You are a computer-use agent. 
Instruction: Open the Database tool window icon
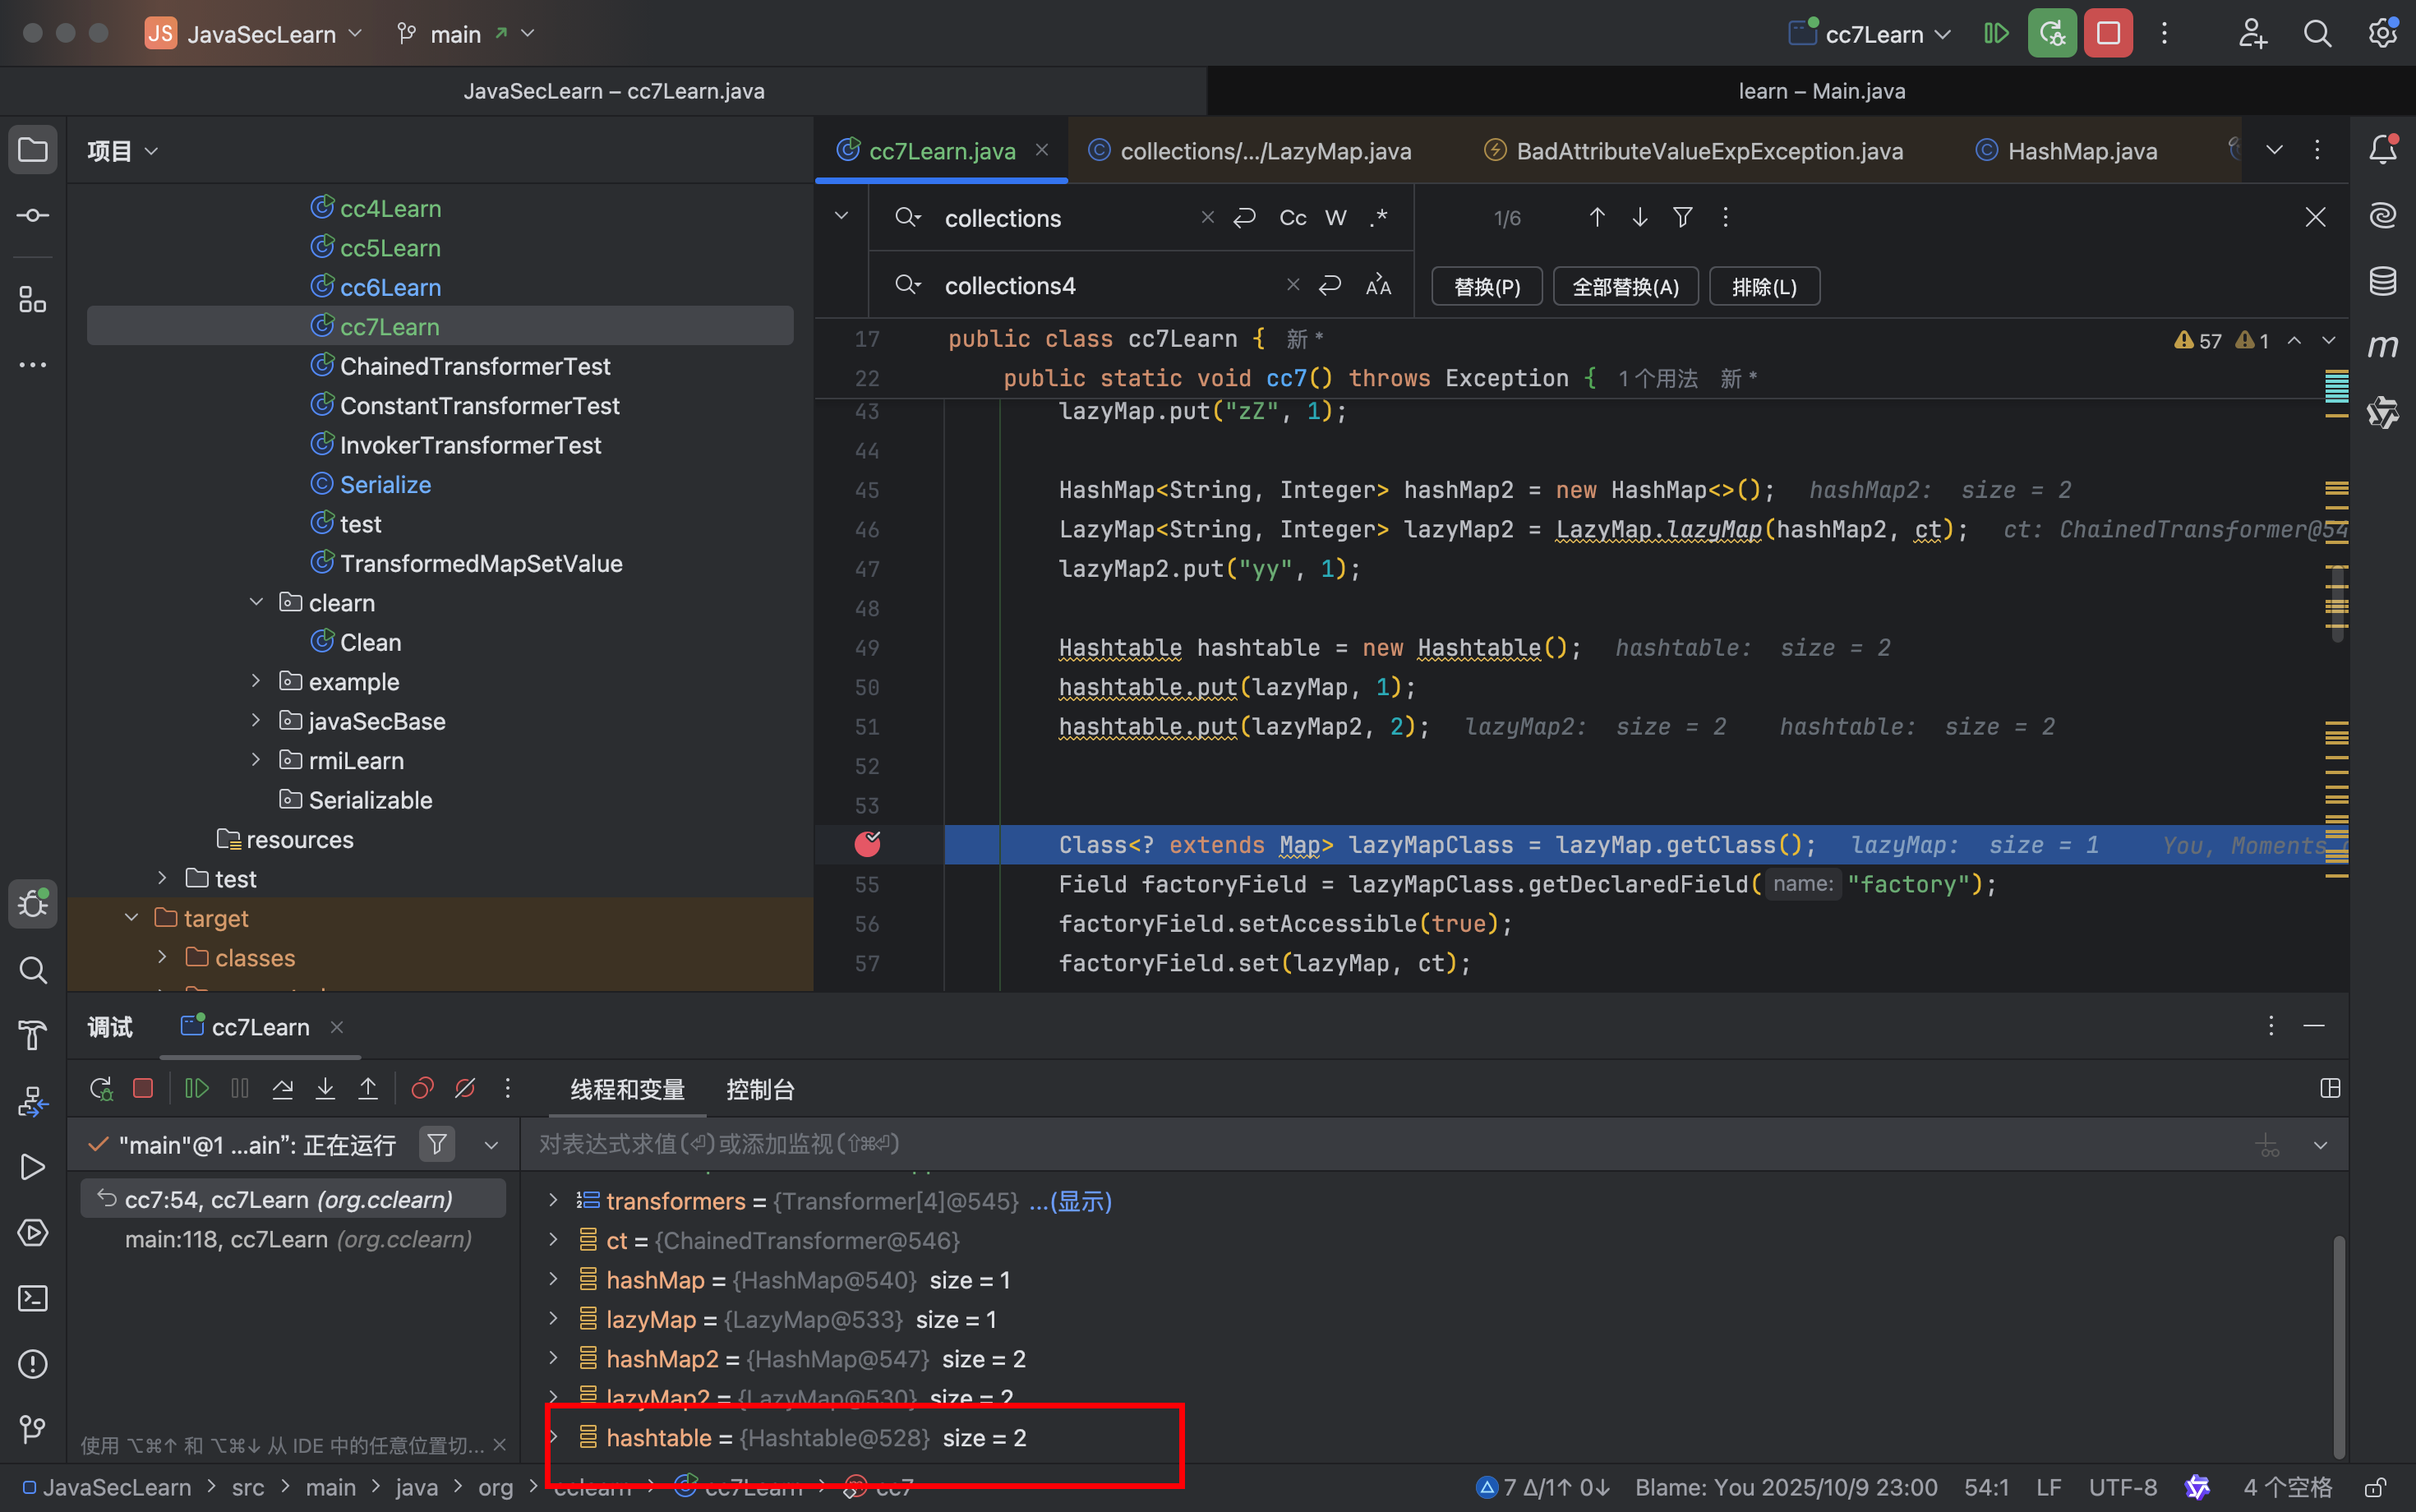point(2383,281)
